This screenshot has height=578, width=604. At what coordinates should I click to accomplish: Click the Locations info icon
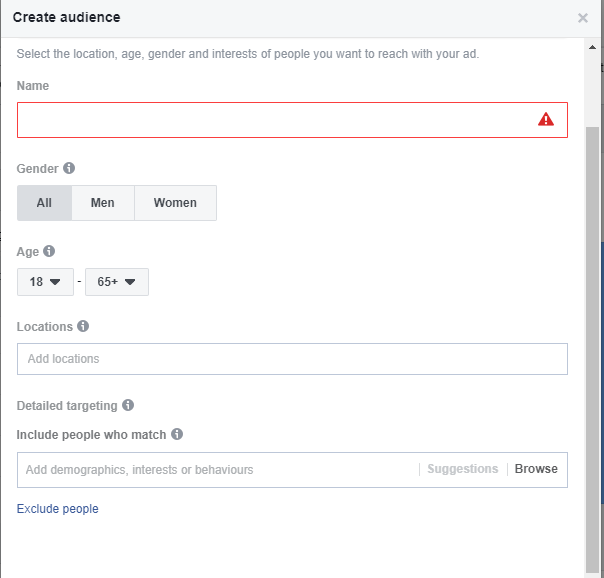[x=83, y=326]
